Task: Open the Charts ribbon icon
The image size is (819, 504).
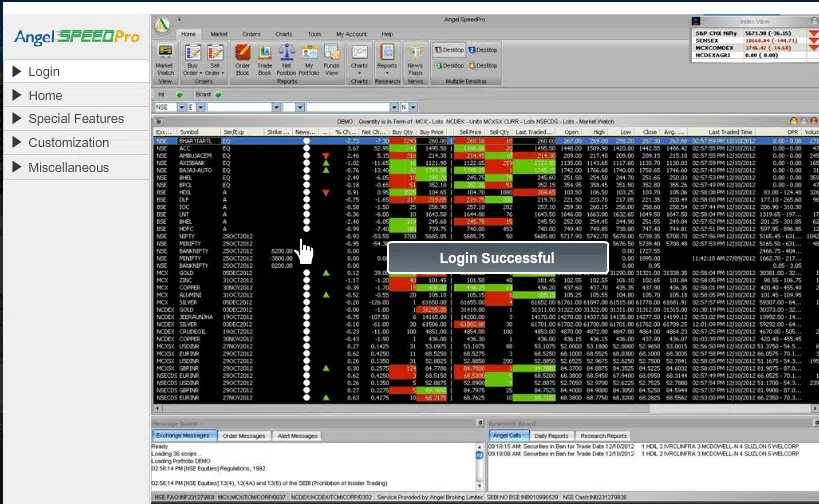Action: click(x=359, y=58)
